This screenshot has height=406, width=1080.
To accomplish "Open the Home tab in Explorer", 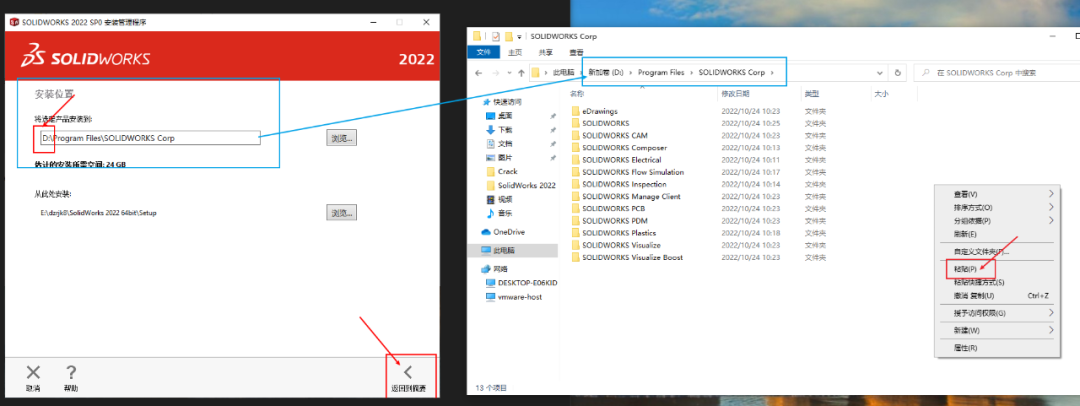I will [x=515, y=52].
